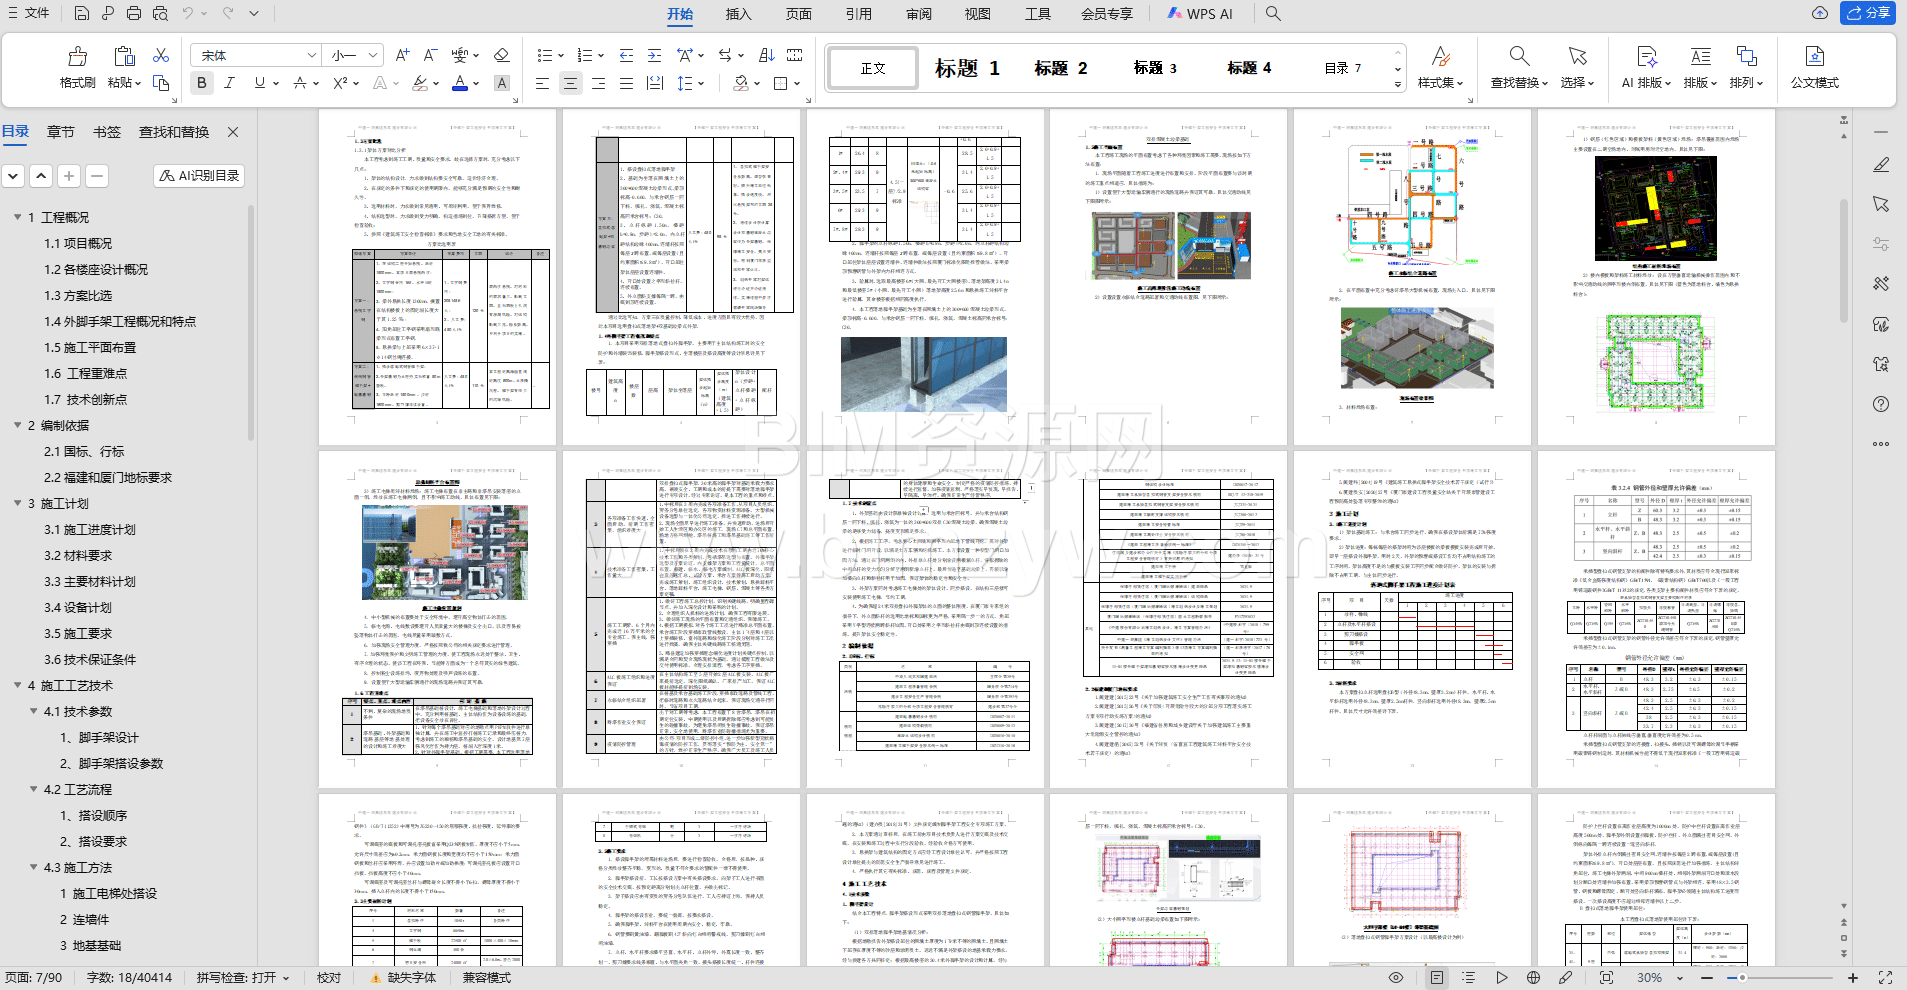This screenshot has width=1907, height=990.
Task: Click the 校对 (Proofread) status bar button
Action: coord(329,977)
